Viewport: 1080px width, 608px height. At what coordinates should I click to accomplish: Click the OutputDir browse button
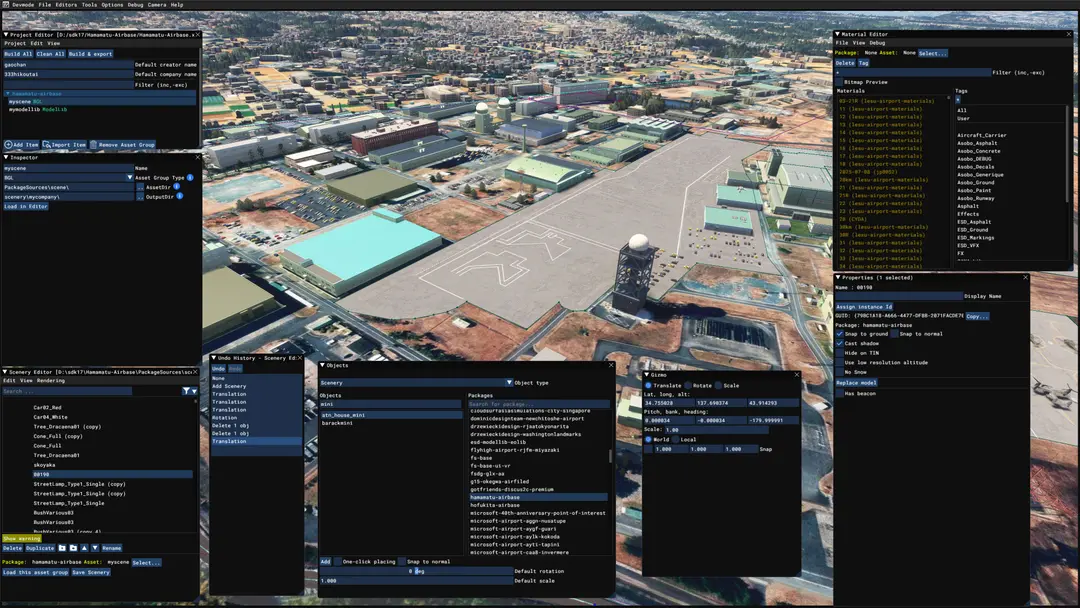140,197
